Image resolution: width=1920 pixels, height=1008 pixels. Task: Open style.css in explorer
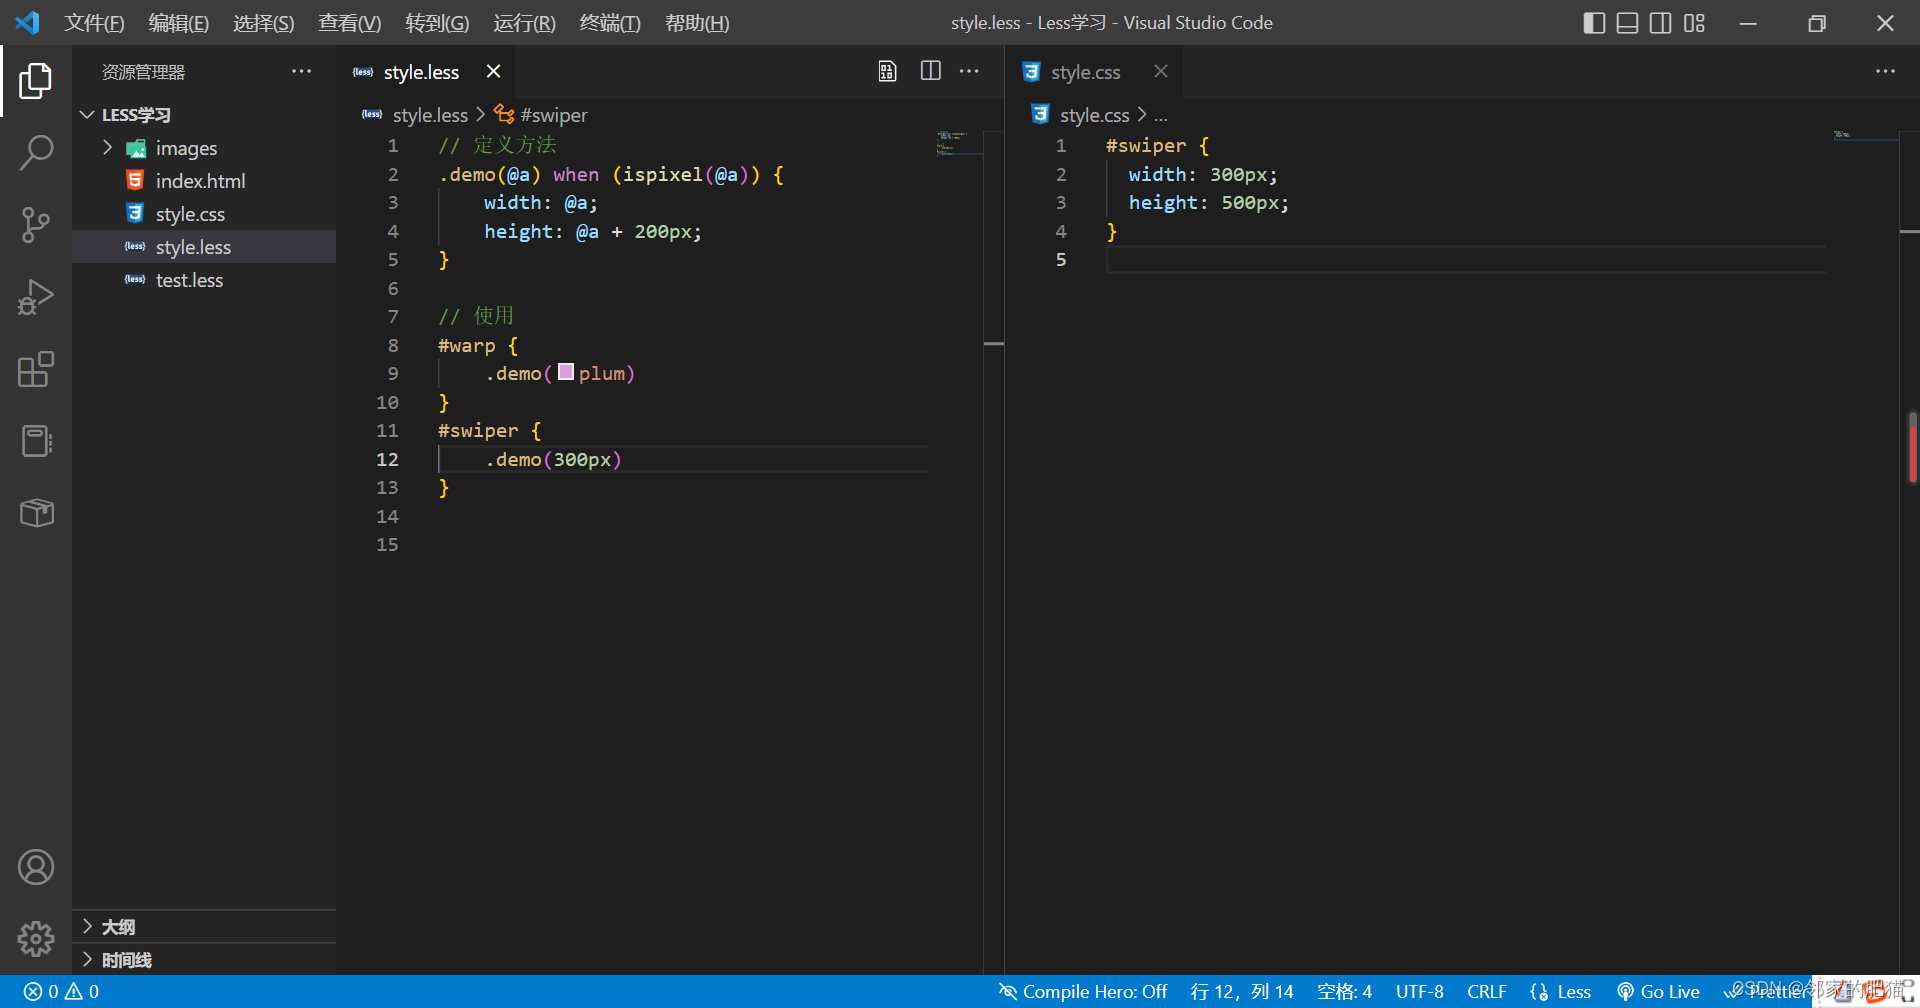pos(204,214)
